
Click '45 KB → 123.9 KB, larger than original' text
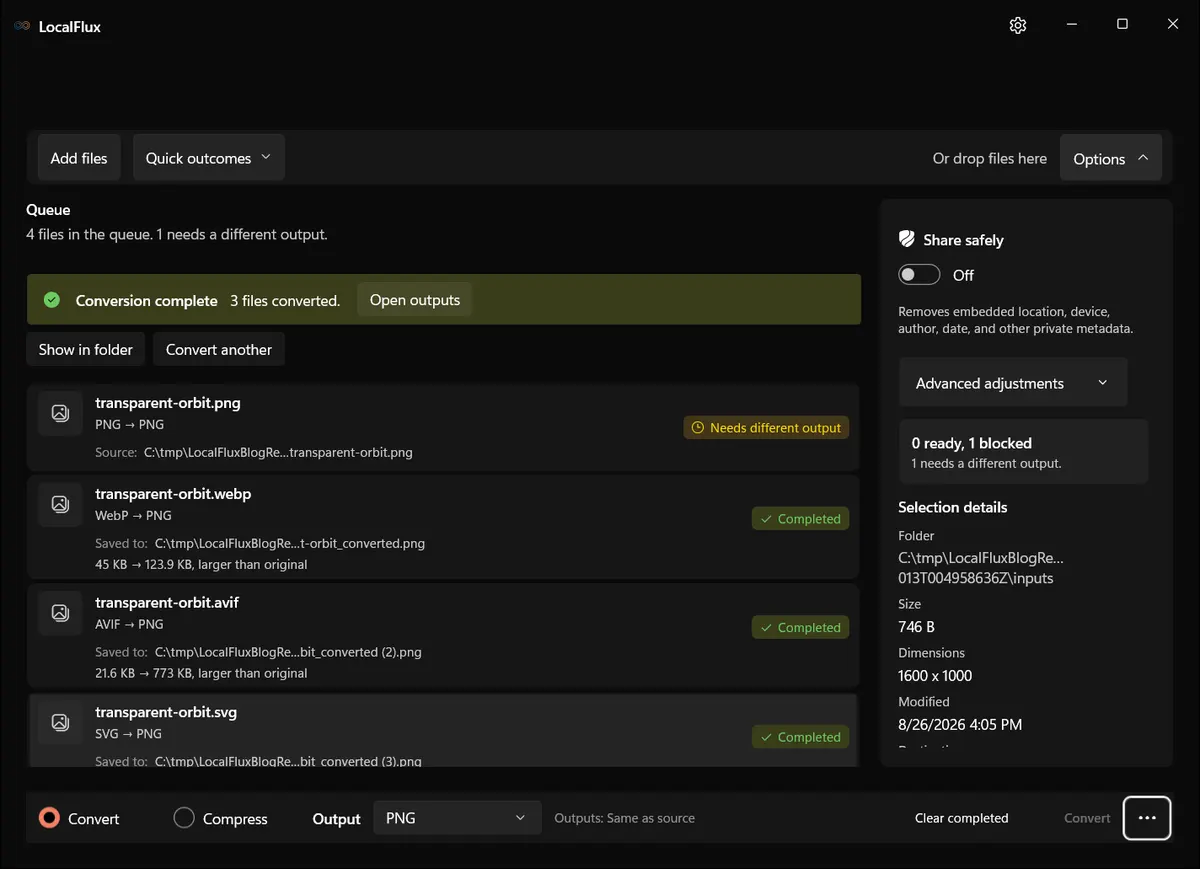tap(201, 564)
